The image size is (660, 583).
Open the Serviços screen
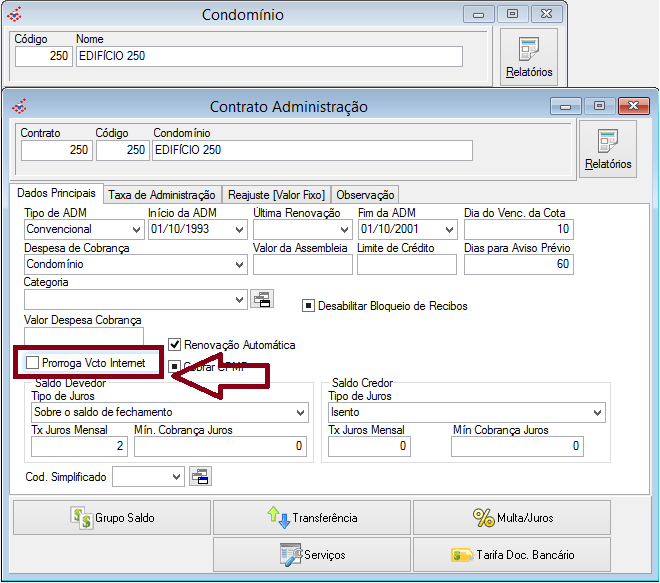click(x=311, y=554)
